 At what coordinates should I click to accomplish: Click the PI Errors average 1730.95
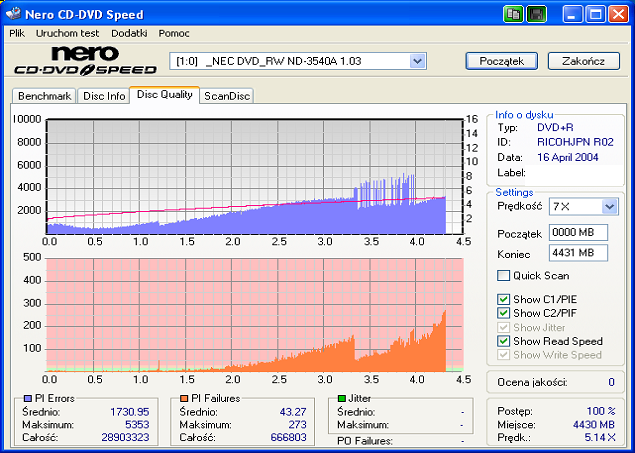(x=130, y=412)
